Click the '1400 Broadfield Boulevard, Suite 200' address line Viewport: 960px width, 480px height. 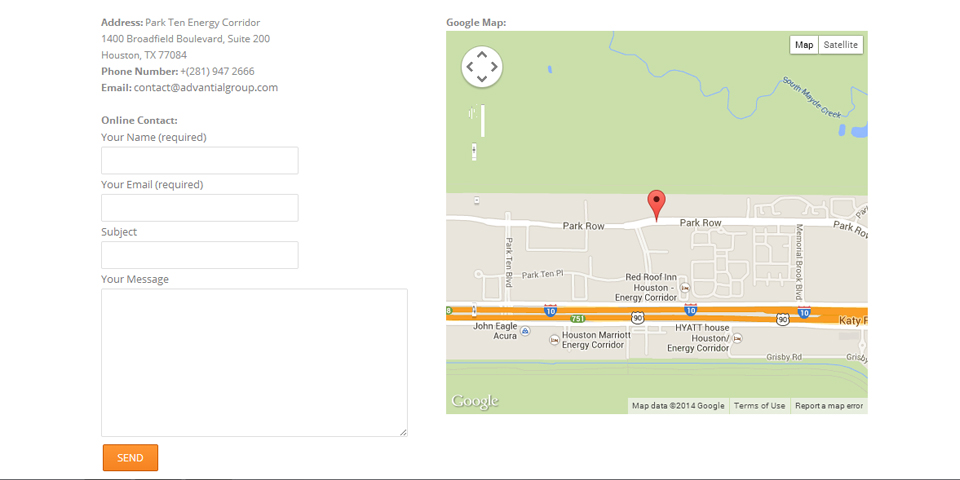click(x=186, y=39)
